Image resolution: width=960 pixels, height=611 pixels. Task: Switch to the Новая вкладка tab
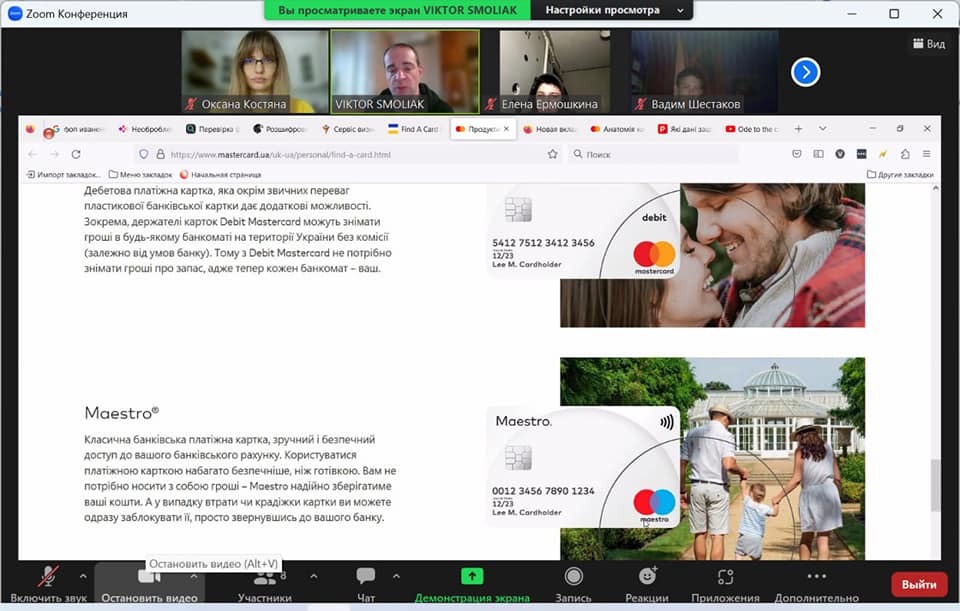[x=550, y=129]
